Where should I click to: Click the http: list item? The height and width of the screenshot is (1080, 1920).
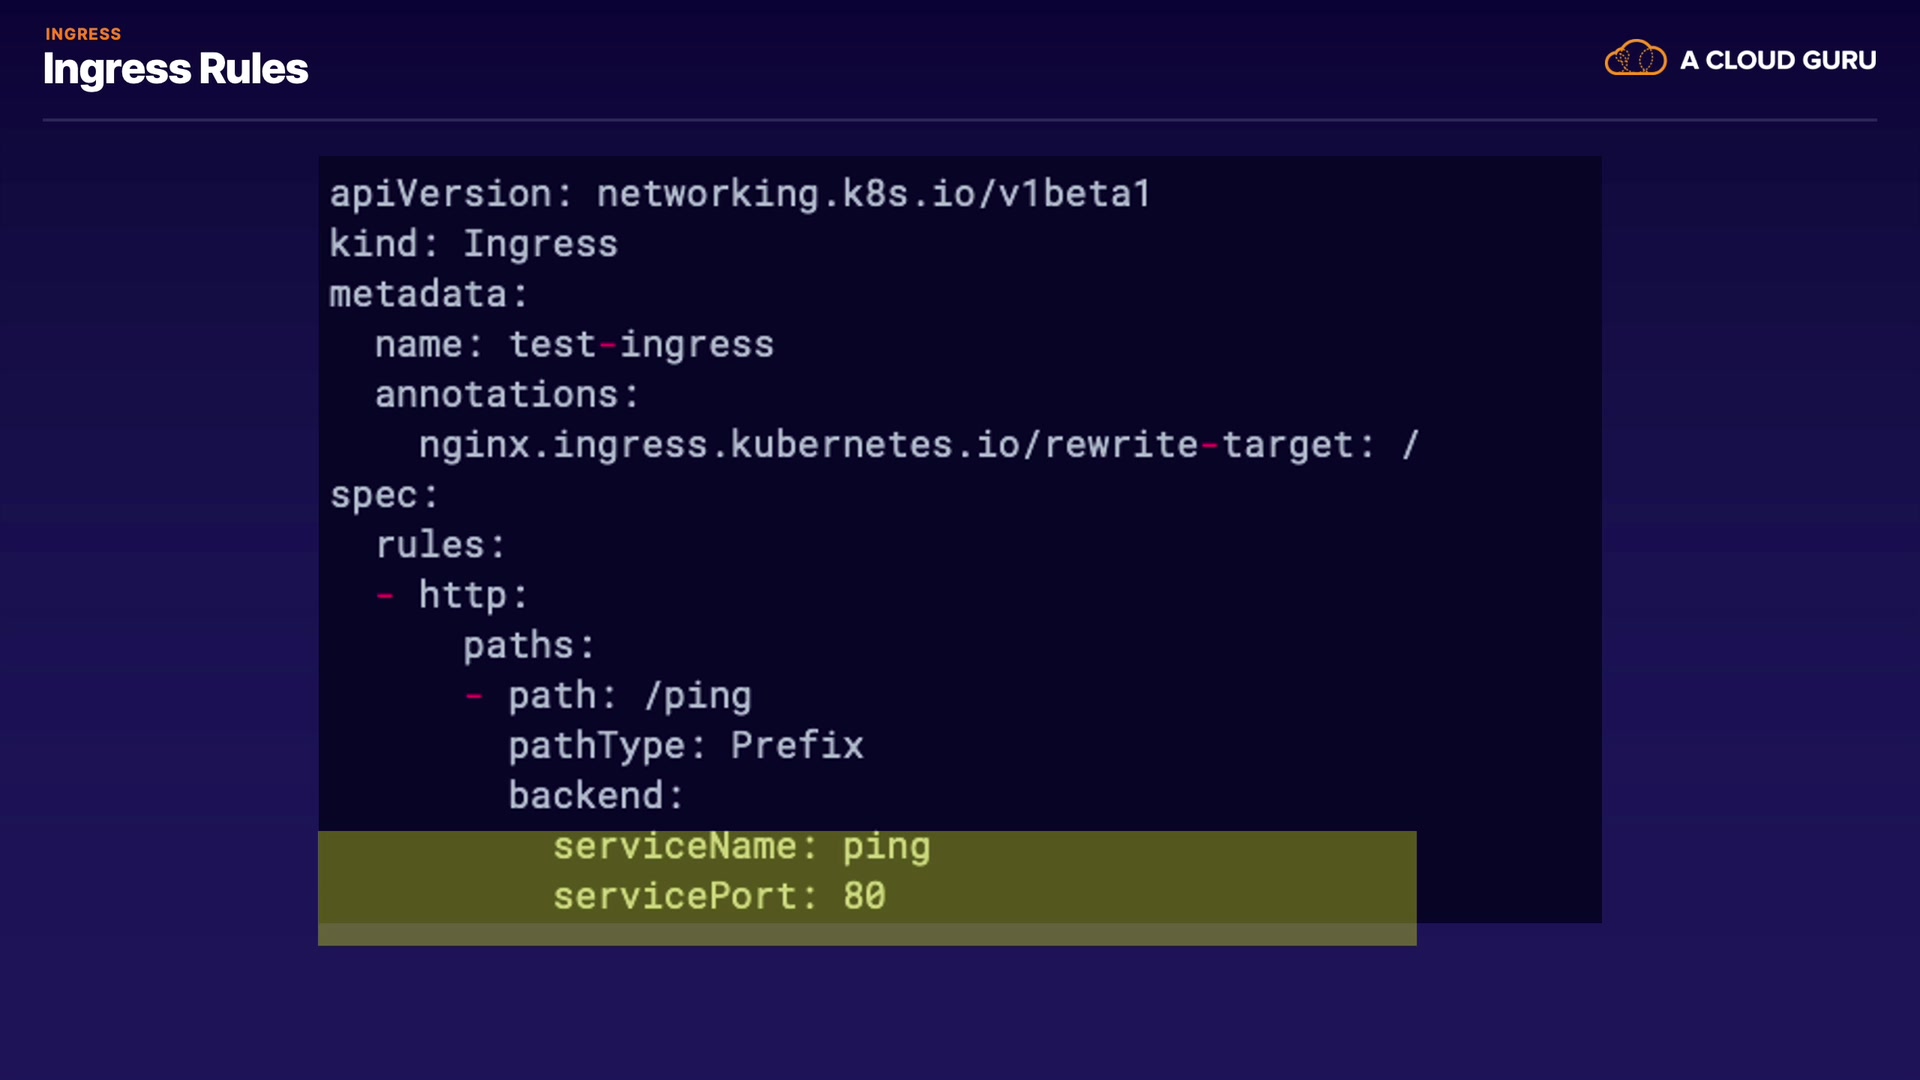(472, 595)
